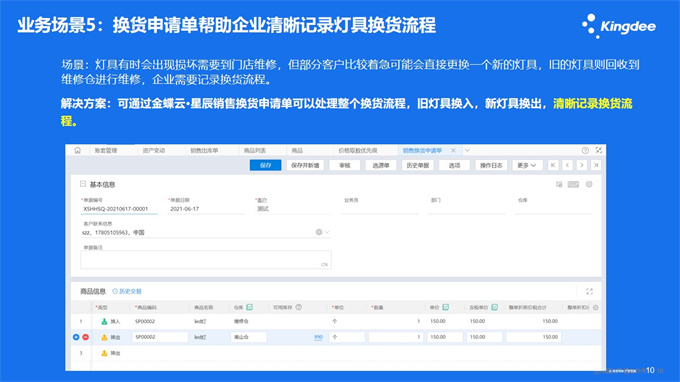Open the 更多 dropdown menu
This screenshot has height=382, width=680.
[x=526, y=165]
